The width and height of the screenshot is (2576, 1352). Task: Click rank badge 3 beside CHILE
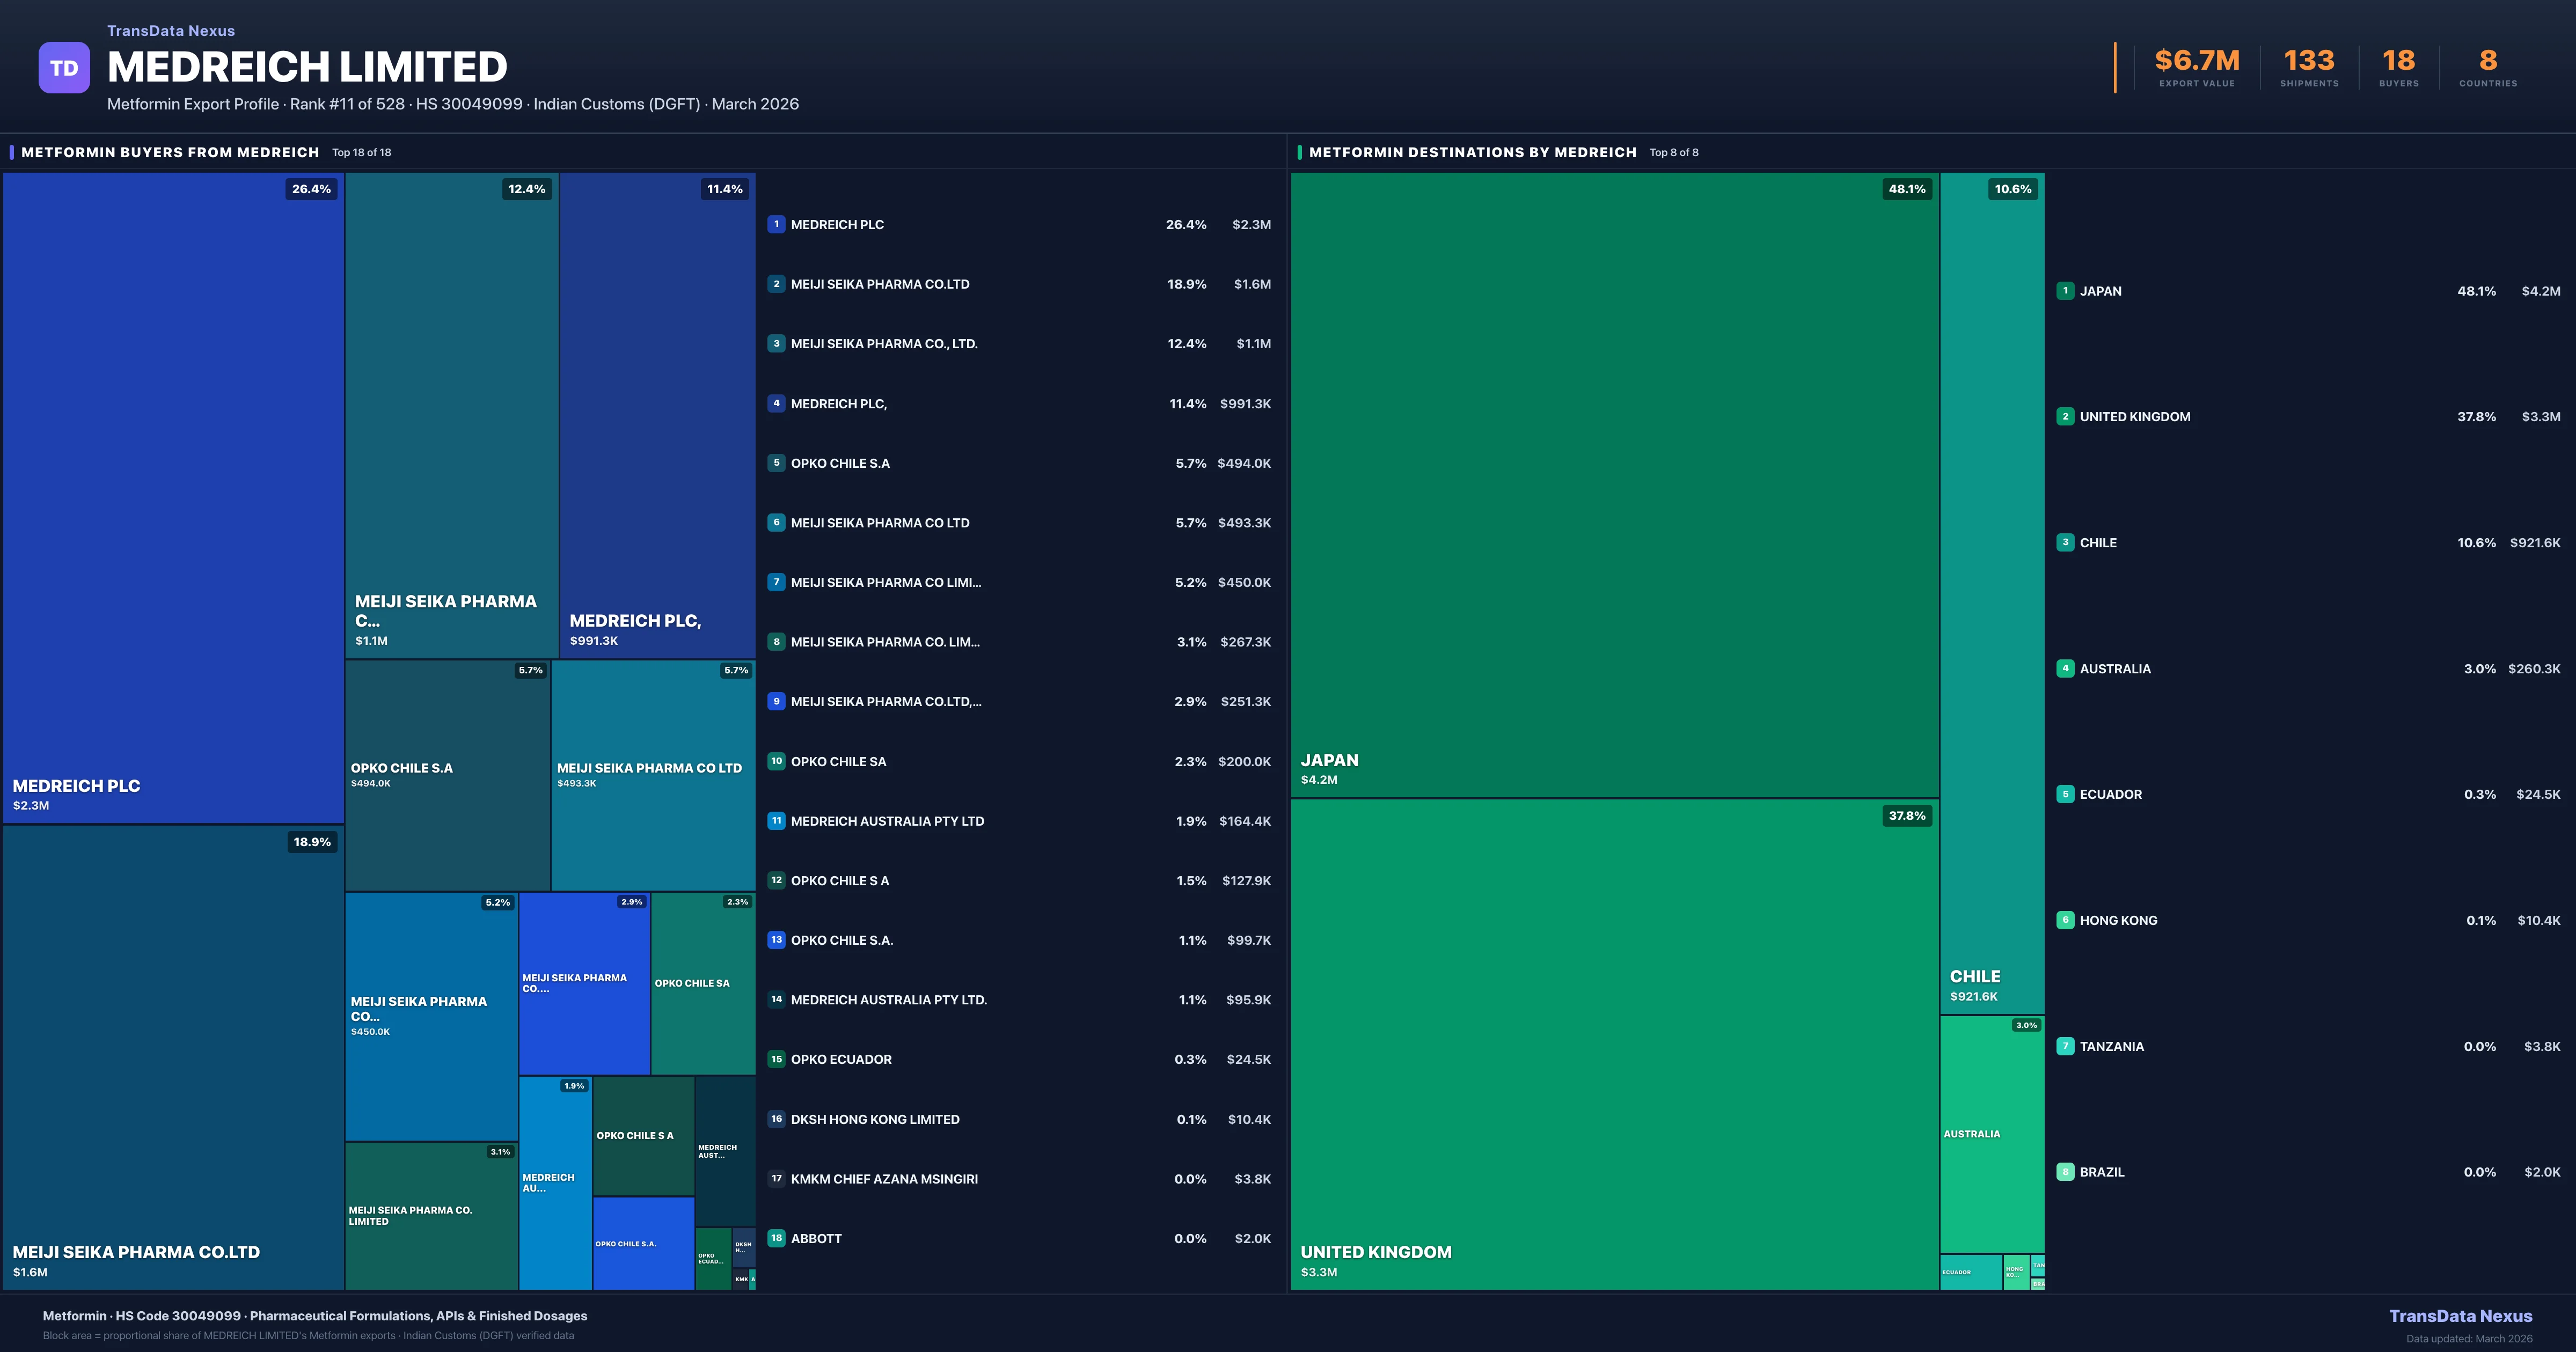(x=2065, y=543)
